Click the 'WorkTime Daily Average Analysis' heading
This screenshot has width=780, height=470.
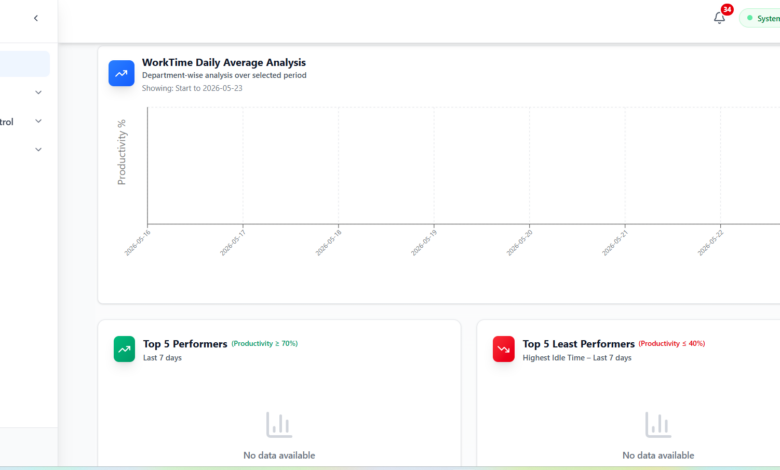coord(224,63)
